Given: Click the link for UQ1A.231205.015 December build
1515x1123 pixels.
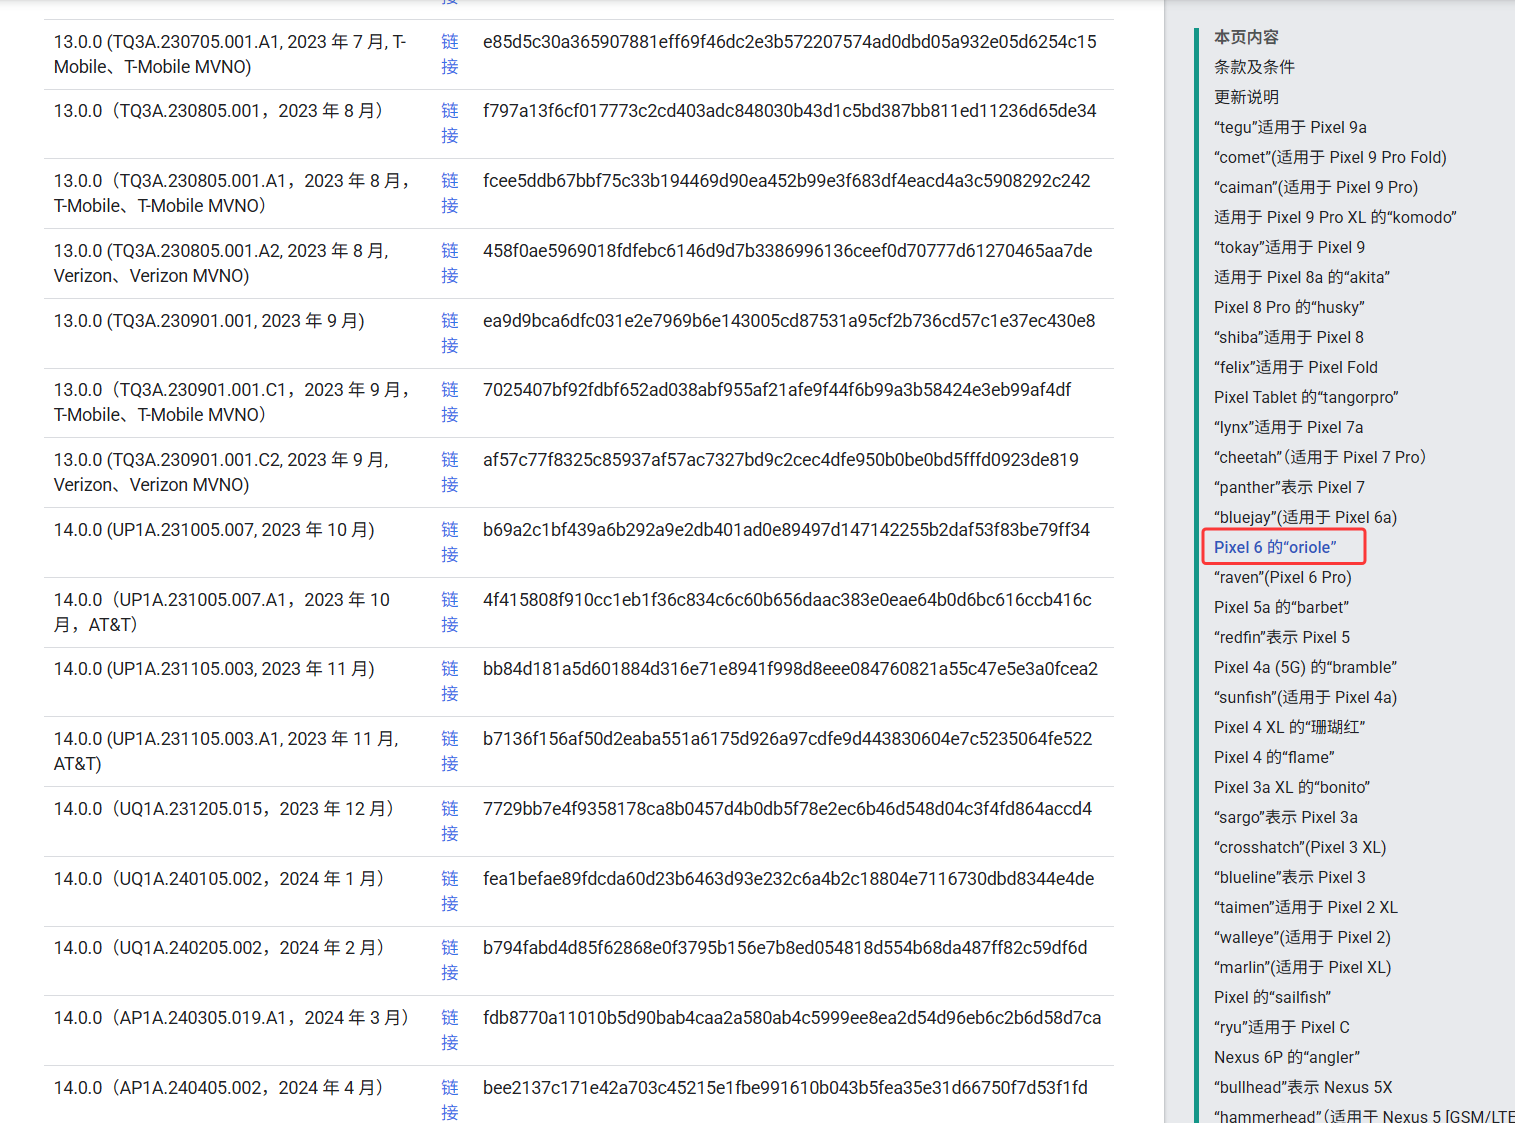Looking at the screenshot, I should coord(450,821).
